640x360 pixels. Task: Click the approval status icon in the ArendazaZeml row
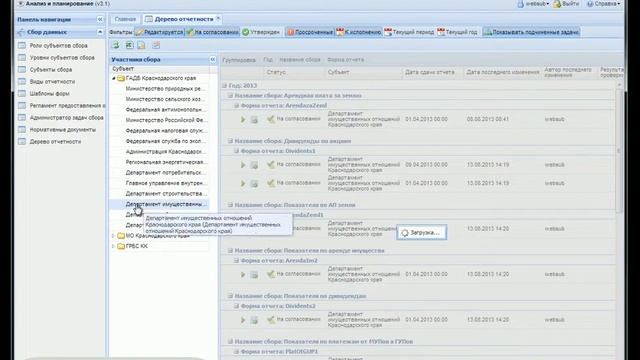[x=271, y=119]
